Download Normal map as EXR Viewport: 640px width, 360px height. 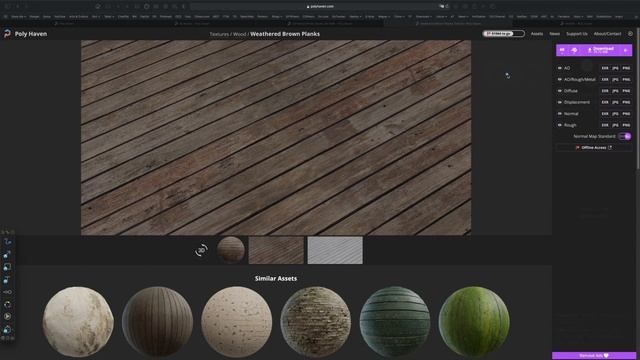[x=604, y=114]
